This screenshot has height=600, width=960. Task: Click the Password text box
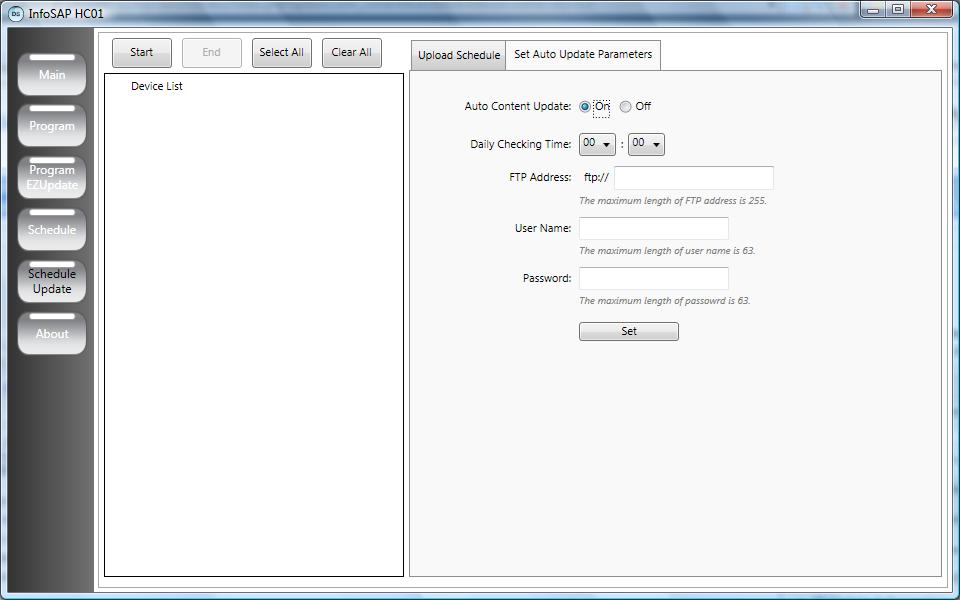tap(653, 278)
